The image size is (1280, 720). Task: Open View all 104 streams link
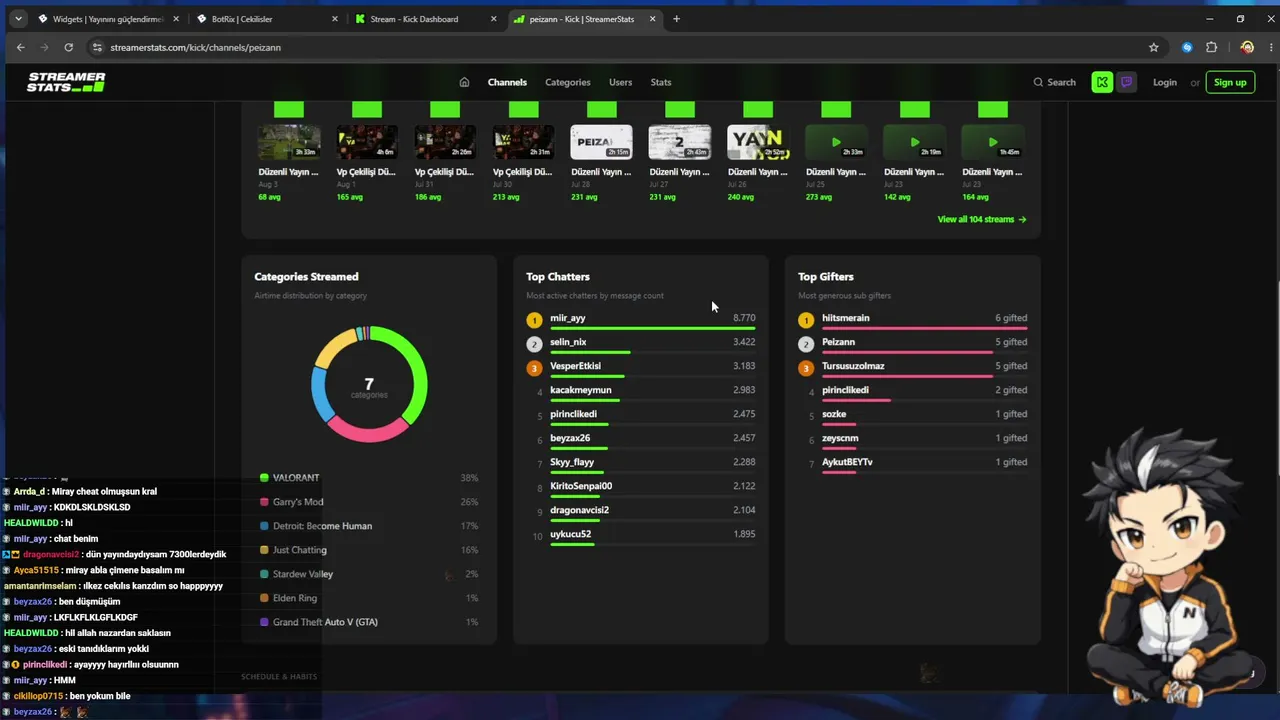click(982, 219)
